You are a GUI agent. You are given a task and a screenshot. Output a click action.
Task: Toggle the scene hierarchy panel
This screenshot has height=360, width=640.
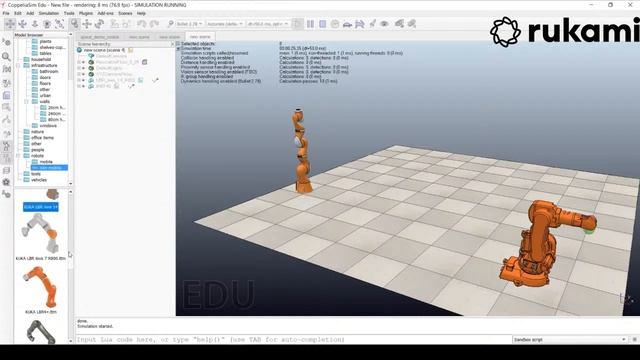point(7,158)
